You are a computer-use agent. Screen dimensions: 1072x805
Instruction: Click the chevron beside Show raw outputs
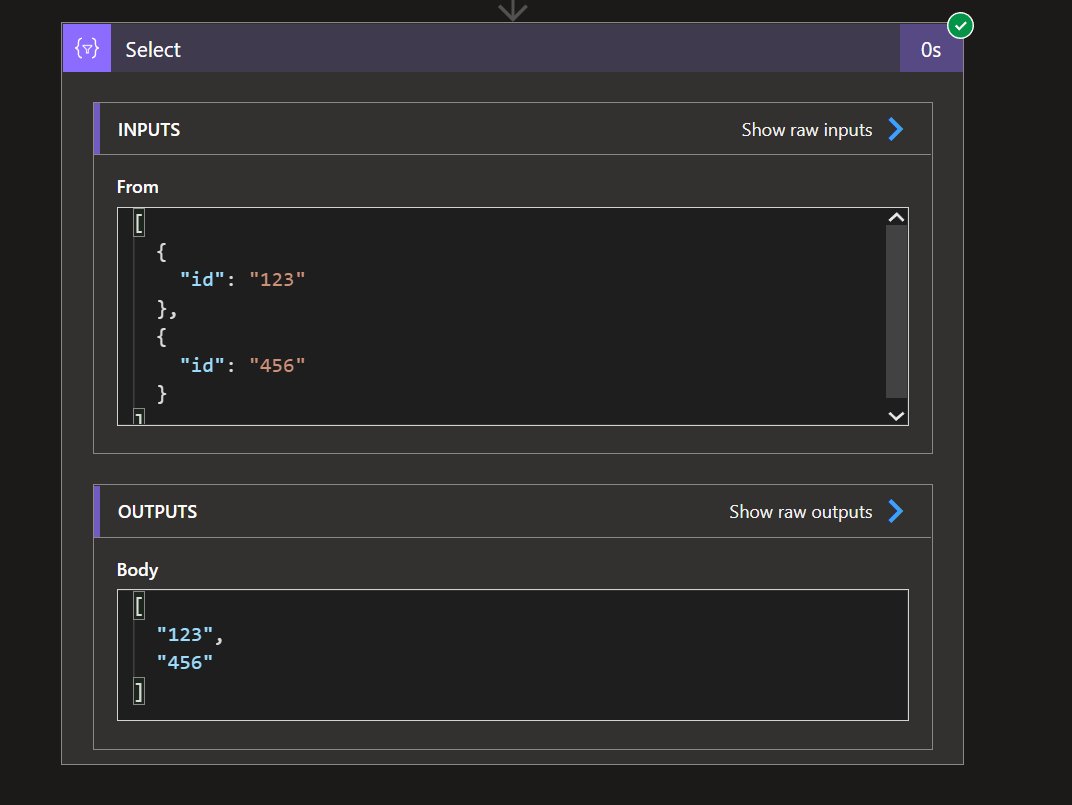[x=896, y=511]
